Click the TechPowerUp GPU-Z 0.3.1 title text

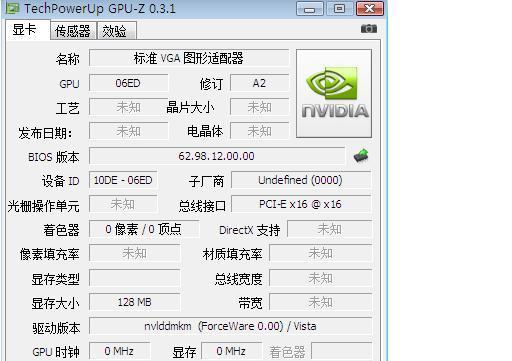[x=100, y=8]
